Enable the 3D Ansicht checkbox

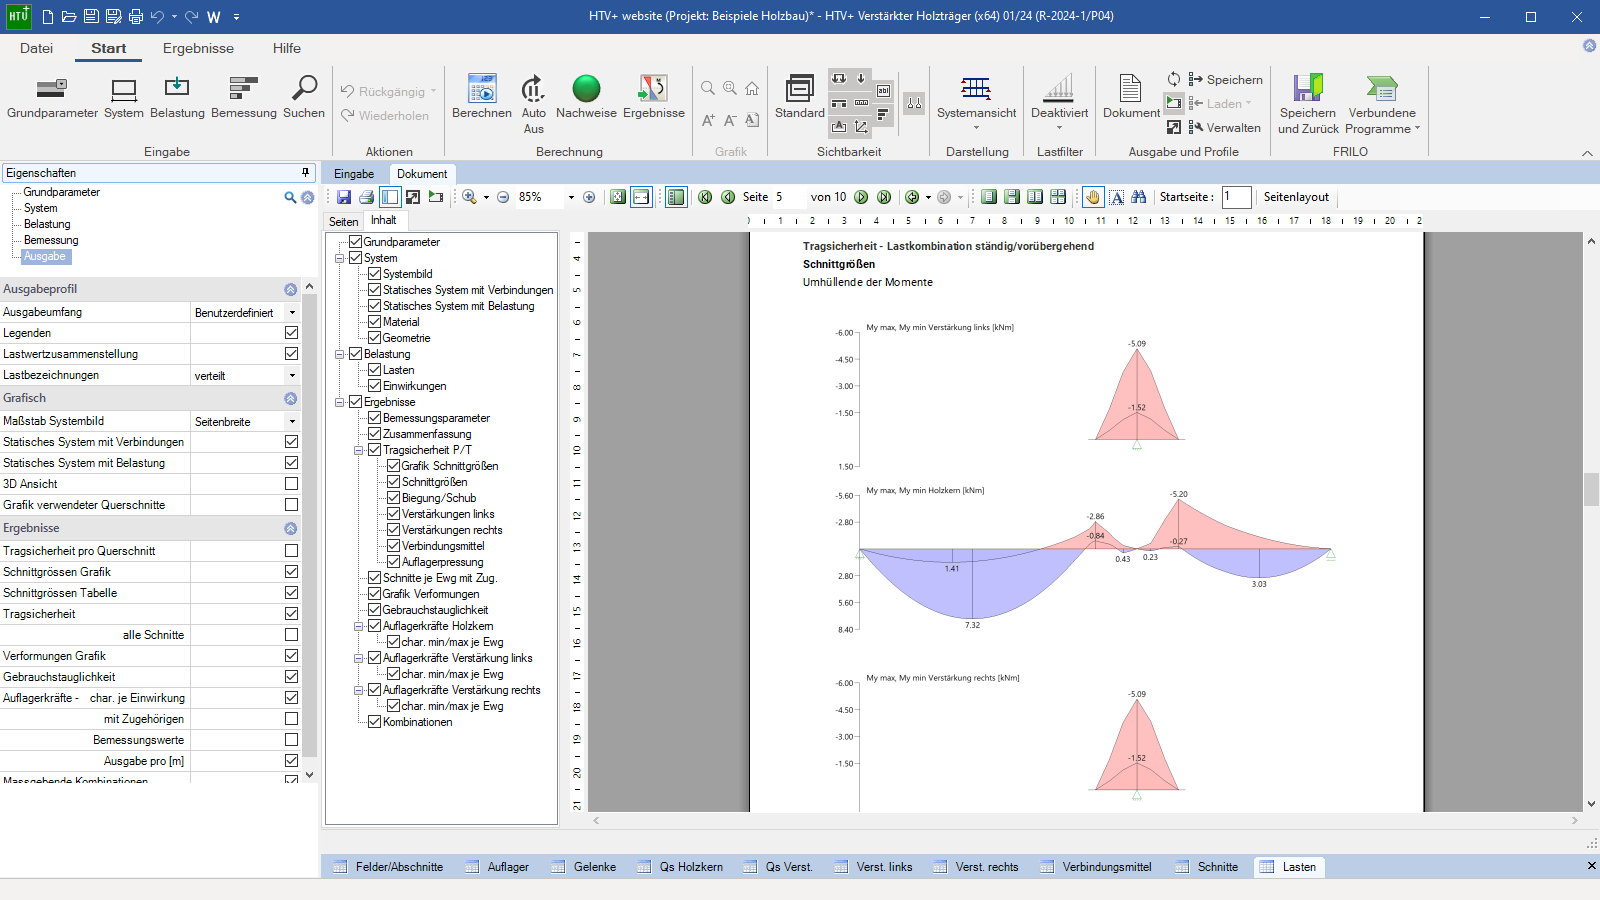[x=291, y=483]
